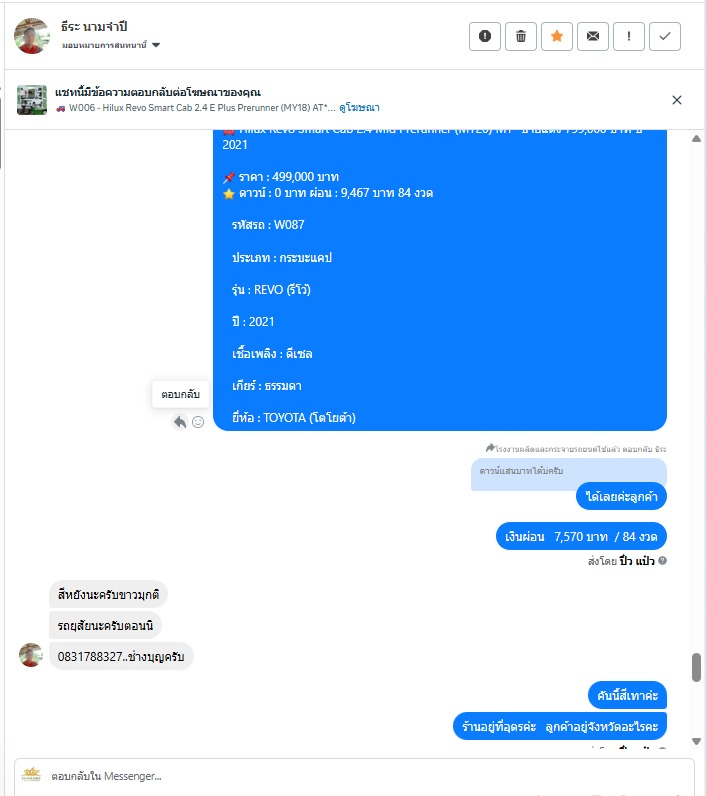Mark conversation unread with envelope icon
The image size is (706, 796).
coord(593,37)
